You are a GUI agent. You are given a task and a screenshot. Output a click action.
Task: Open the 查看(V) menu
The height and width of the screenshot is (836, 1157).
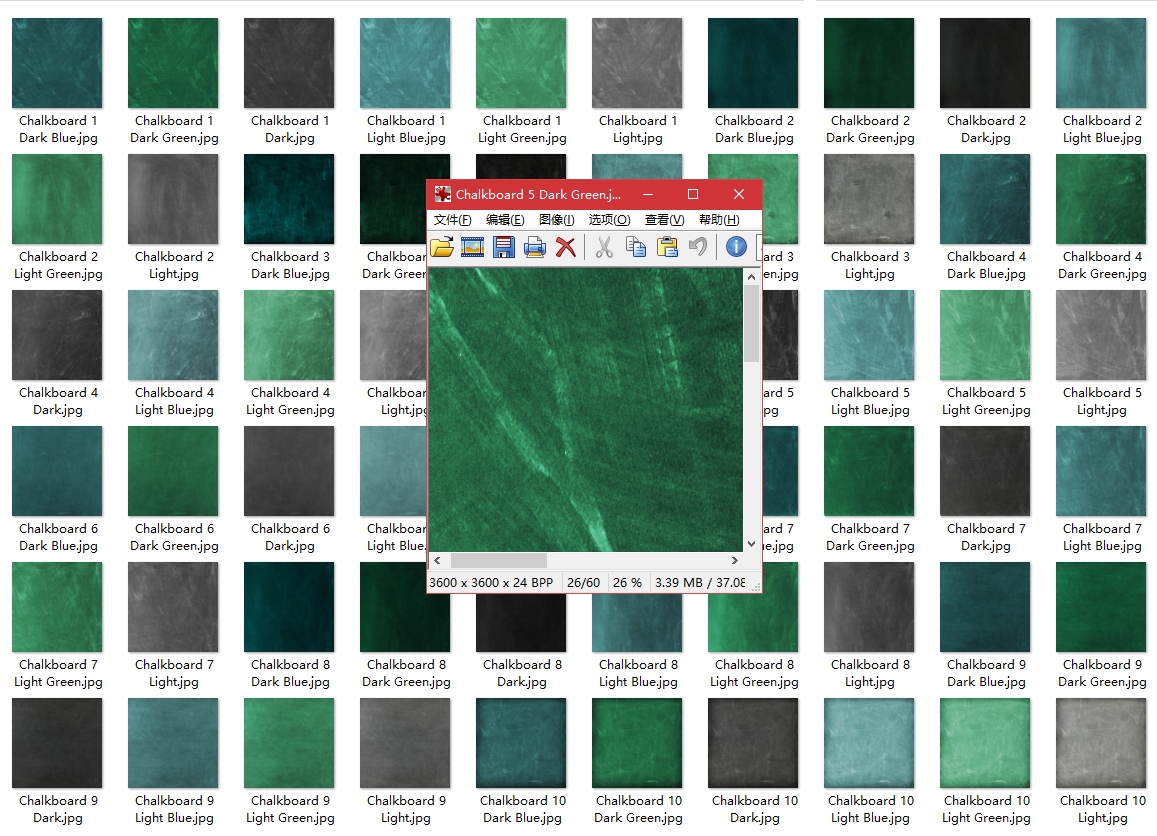pos(664,220)
